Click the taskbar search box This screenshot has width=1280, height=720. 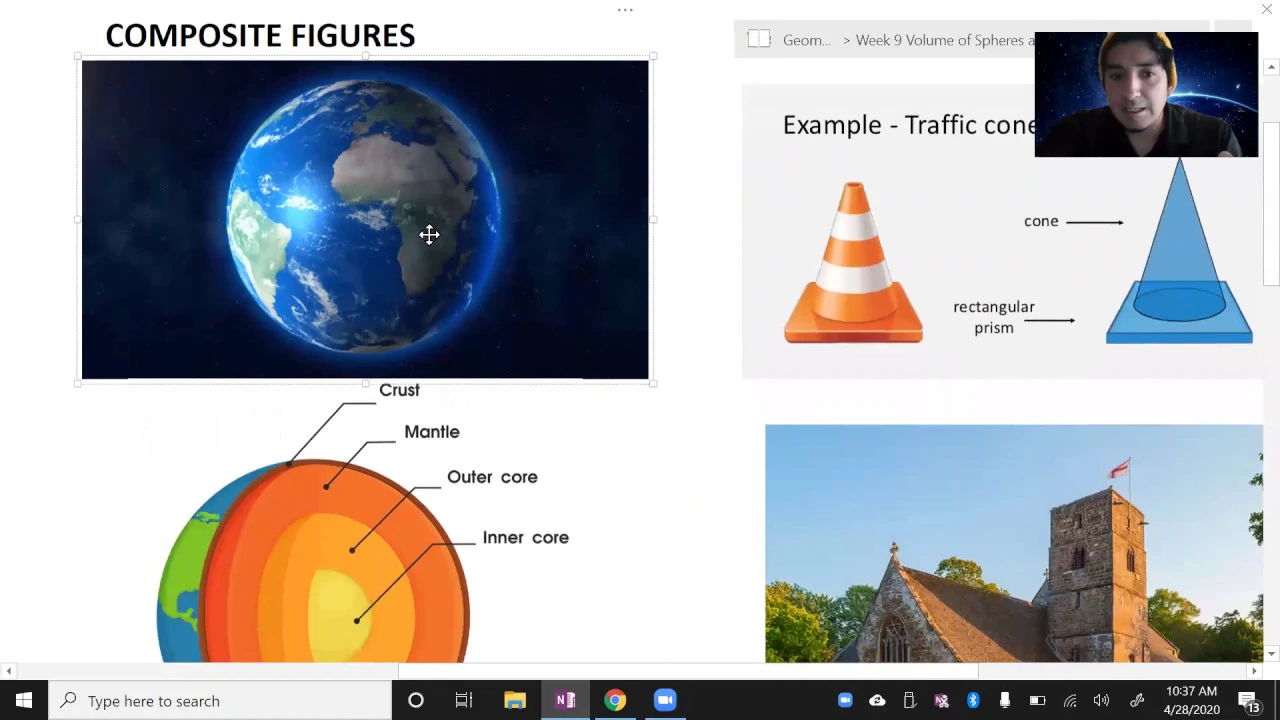pyautogui.click(x=220, y=701)
